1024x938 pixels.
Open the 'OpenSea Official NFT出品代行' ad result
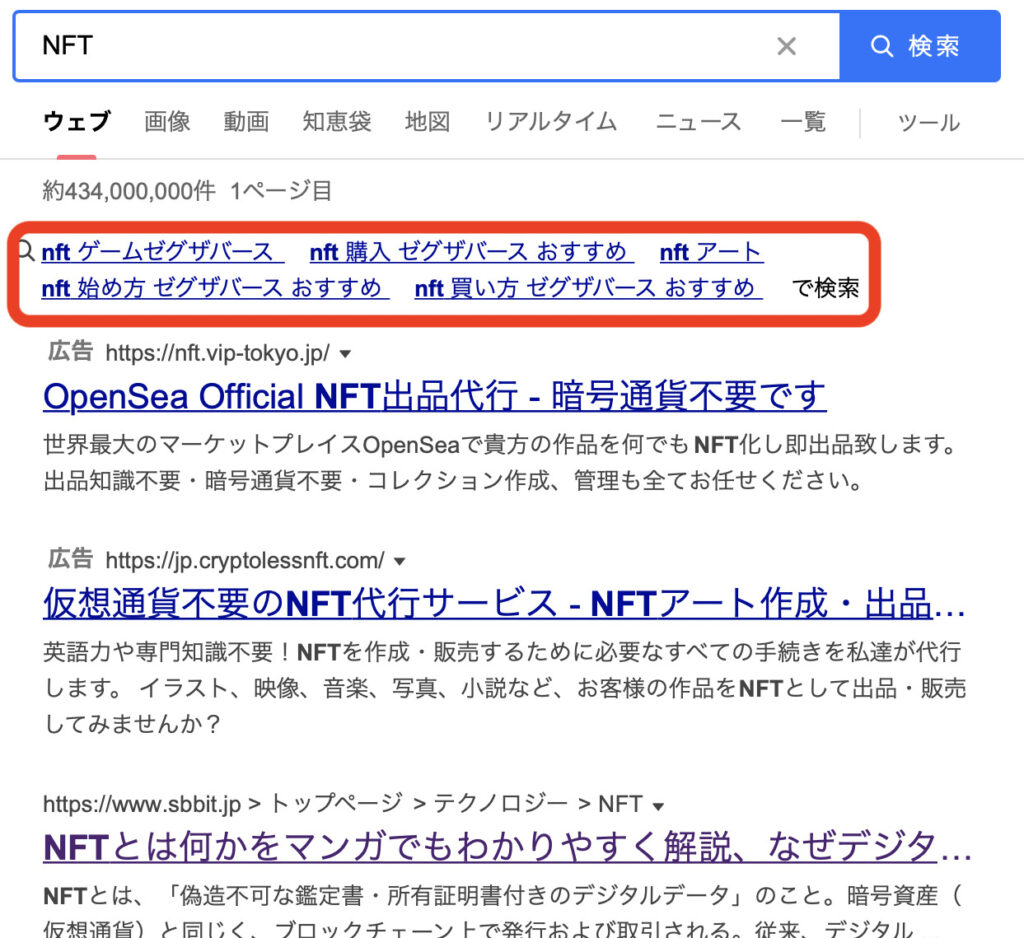click(435, 396)
